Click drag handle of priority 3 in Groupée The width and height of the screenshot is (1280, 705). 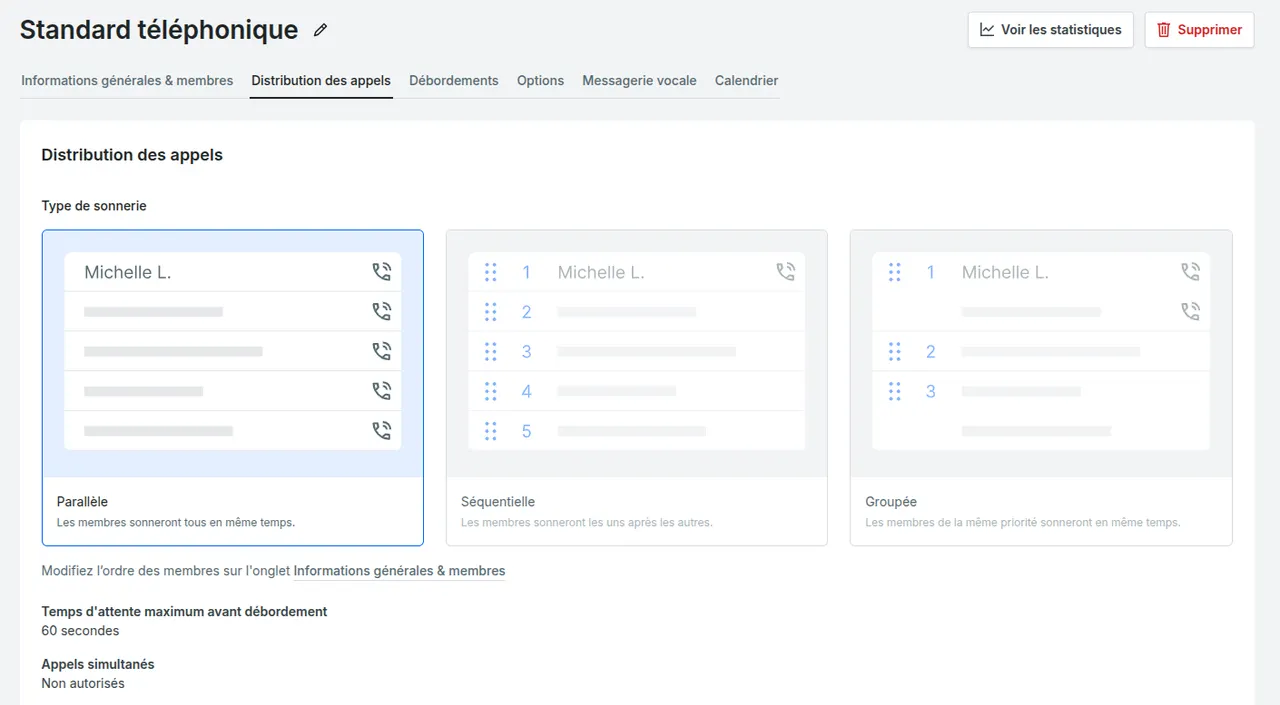tap(894, 391)
